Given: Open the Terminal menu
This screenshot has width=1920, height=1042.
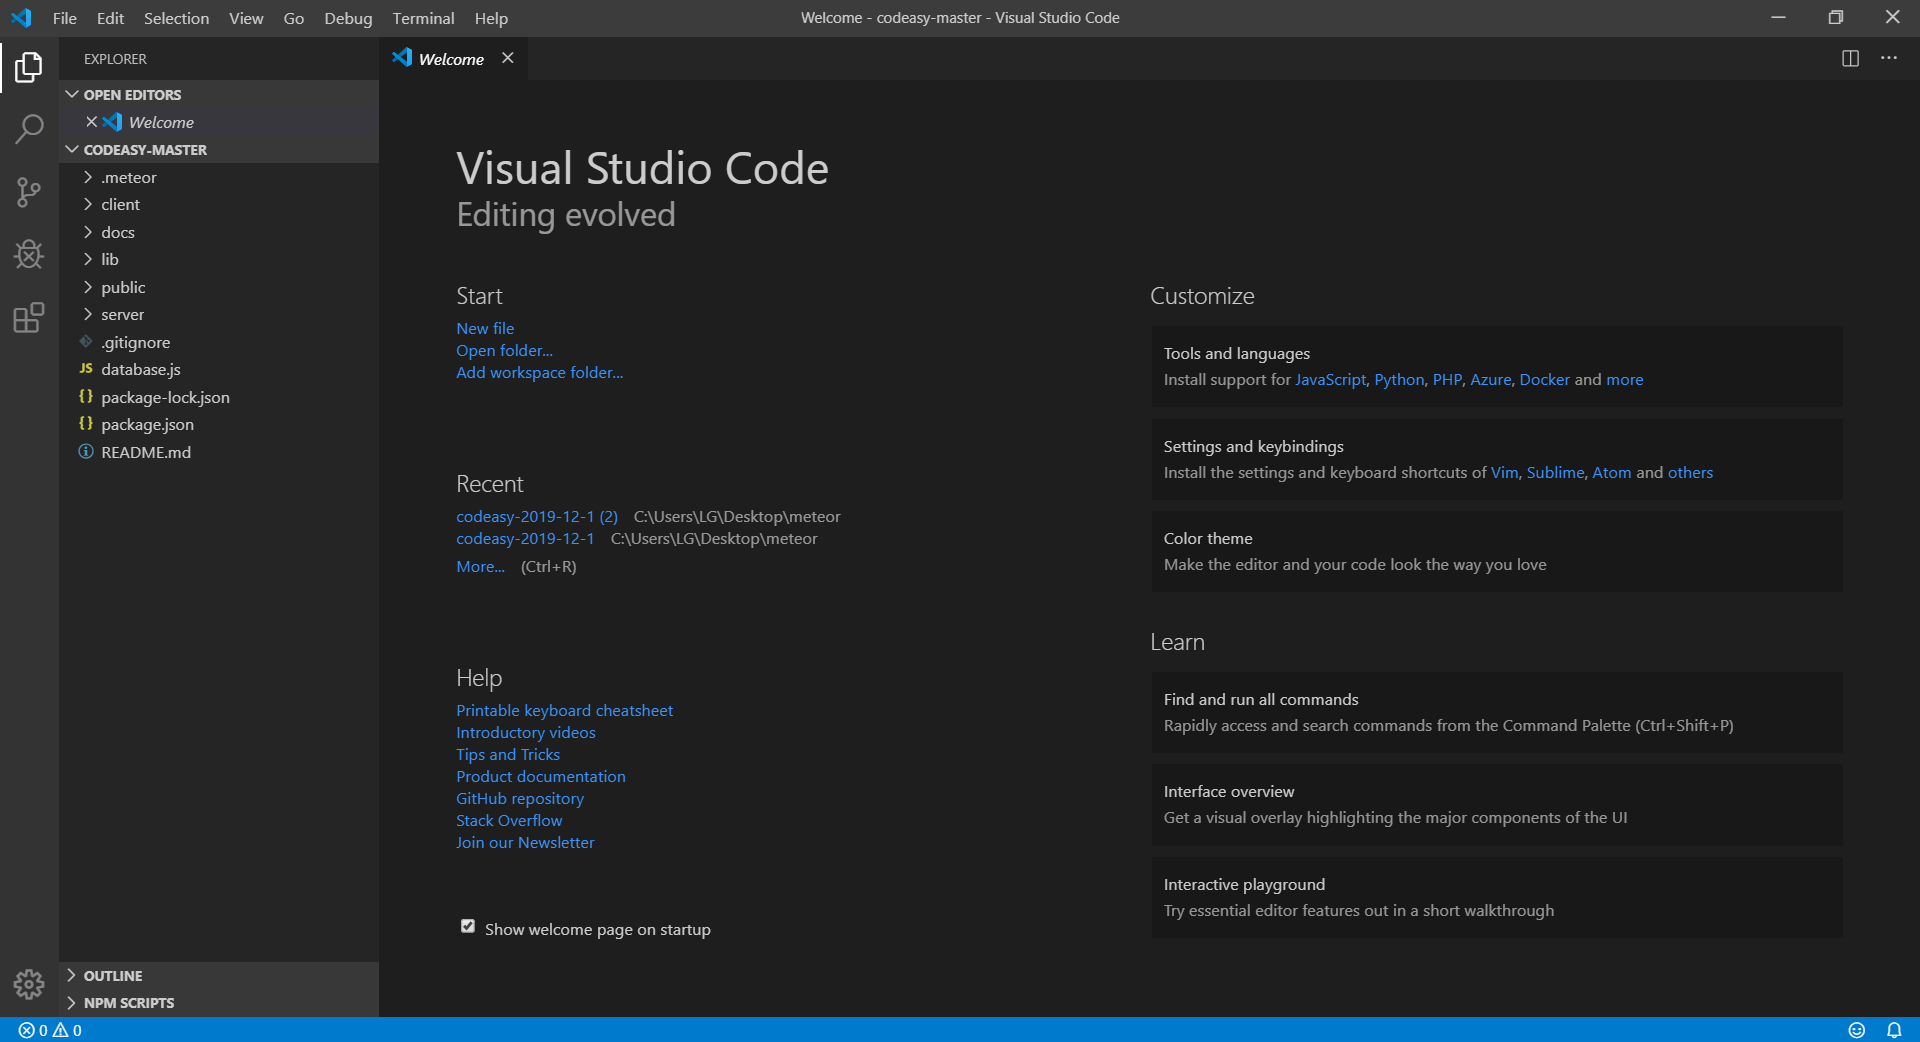Looking at the screenshot, I should coord(423,18).
